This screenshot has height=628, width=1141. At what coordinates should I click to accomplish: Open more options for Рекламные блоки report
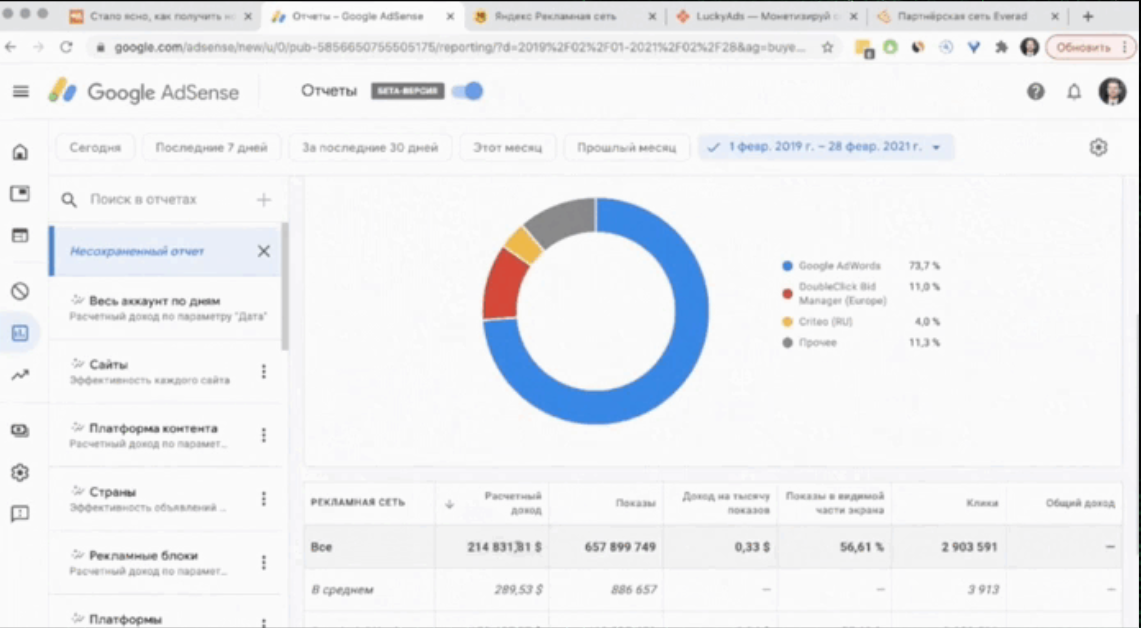263,563
